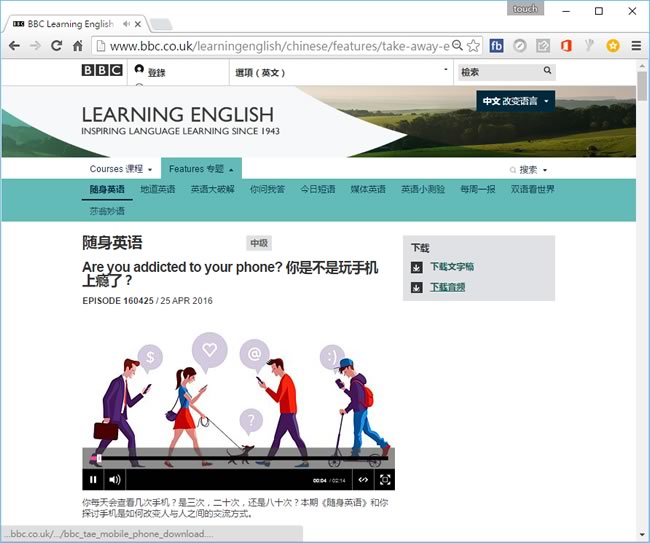Click the EPISODE 160425 date text

(147, 301)
